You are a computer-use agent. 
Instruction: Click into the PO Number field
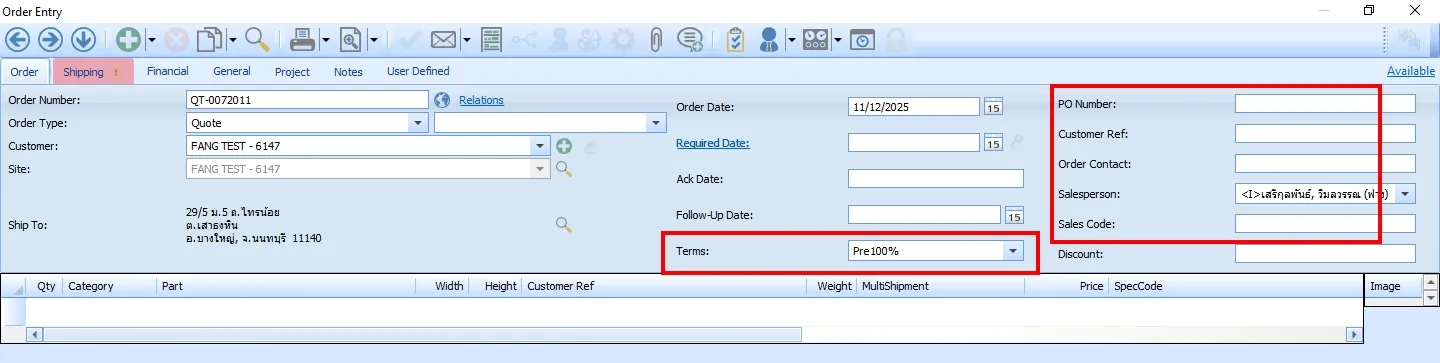pos(1325,104)
